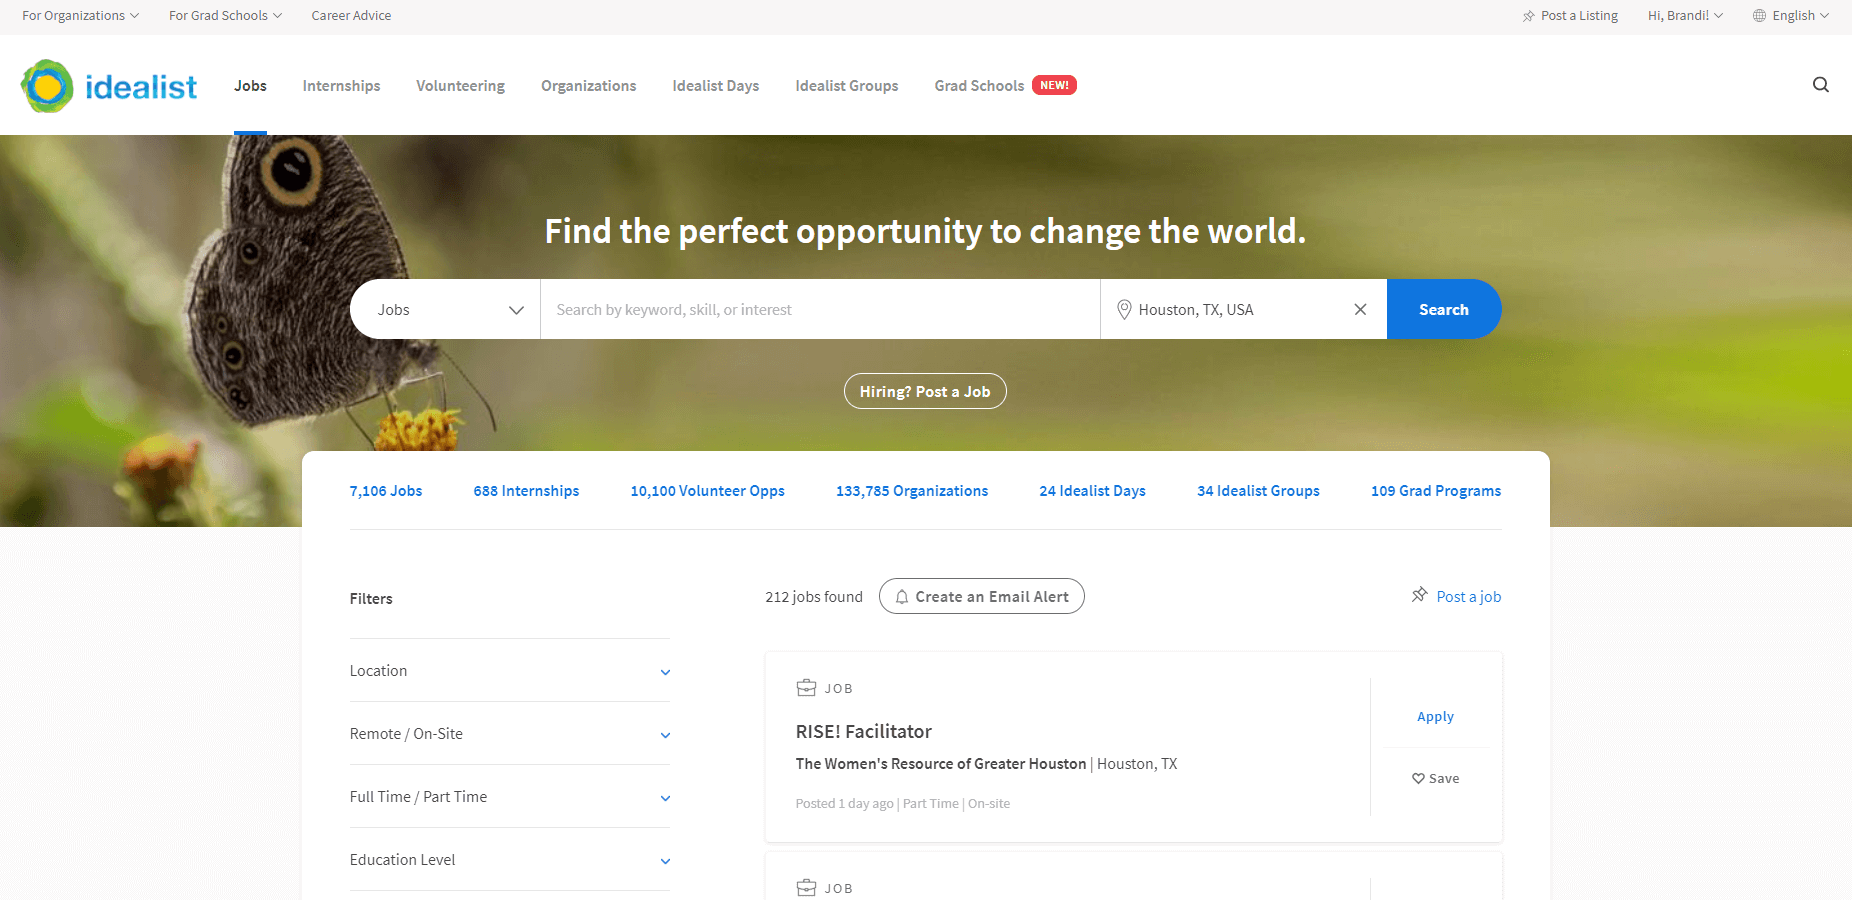Open 109 Grad Programs link
1852x900 pixels.
pyautogui.click(x=1436, y=491)
